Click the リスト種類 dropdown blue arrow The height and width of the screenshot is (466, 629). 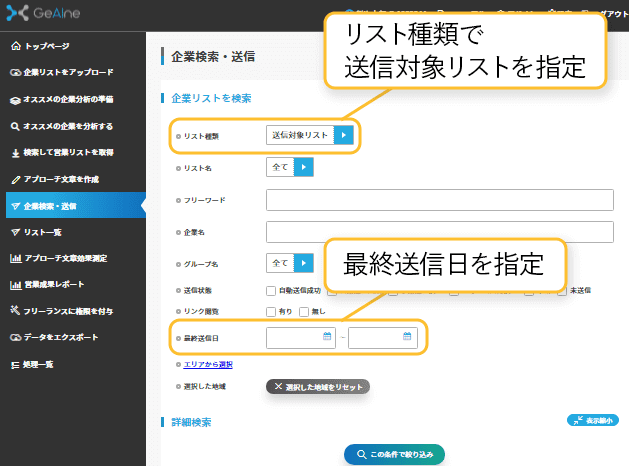tap(343, 135)
